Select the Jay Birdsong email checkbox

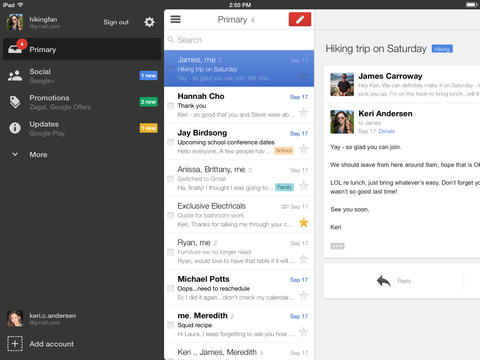tap(170, 142)
